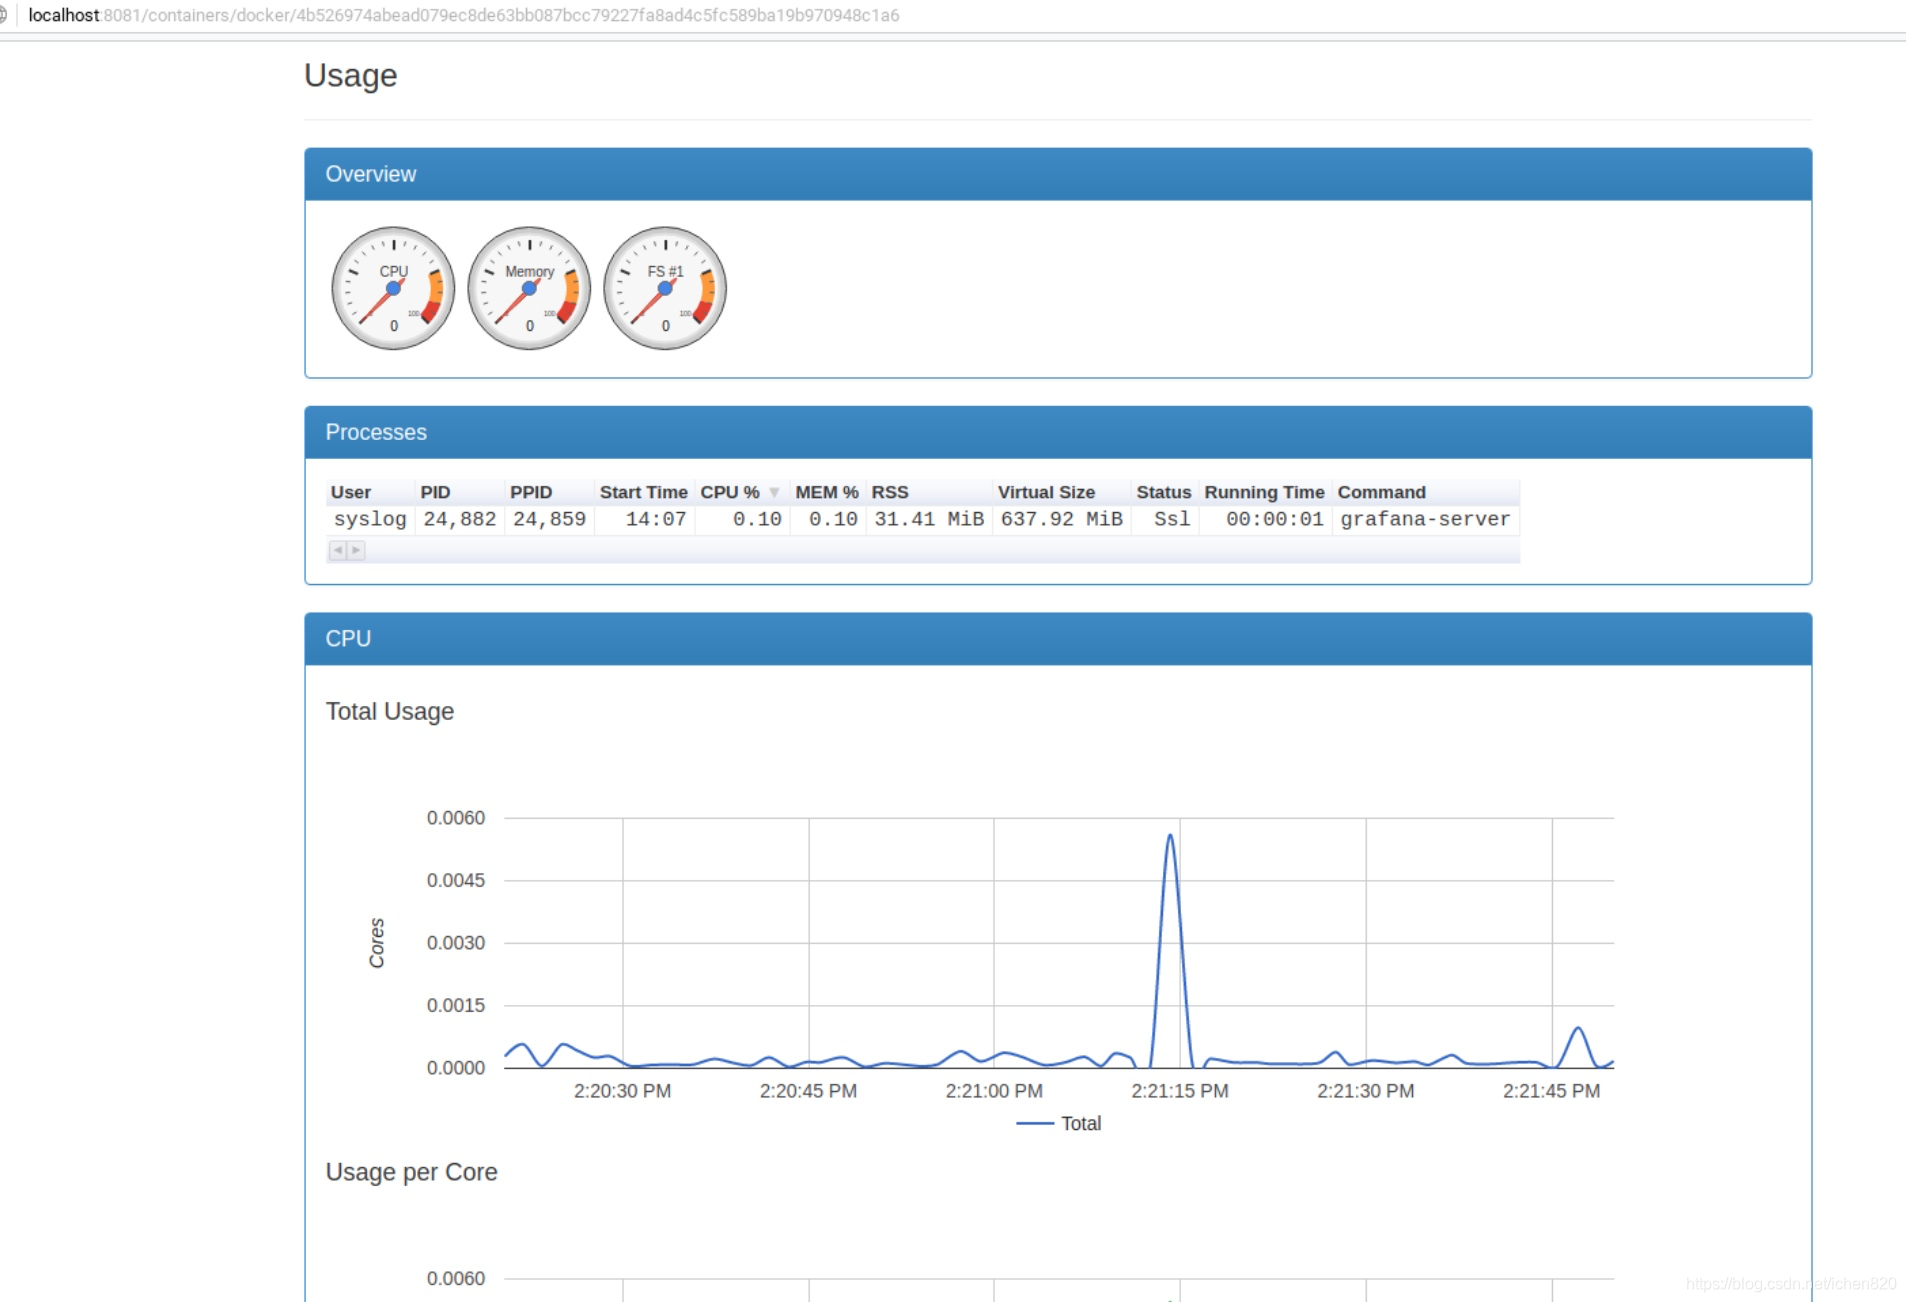Sort processes by Running Time column
The height and width of the screenshot is (1302, 1906).
(1264, 492)
